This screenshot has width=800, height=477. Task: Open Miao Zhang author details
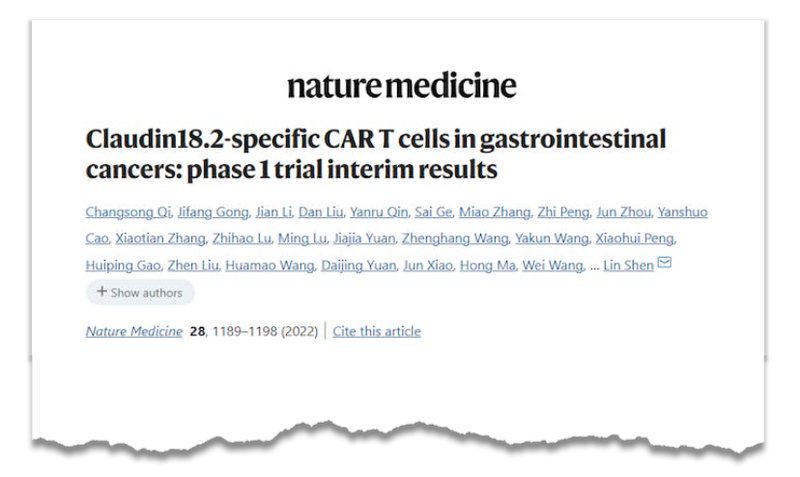click(494, 212)
